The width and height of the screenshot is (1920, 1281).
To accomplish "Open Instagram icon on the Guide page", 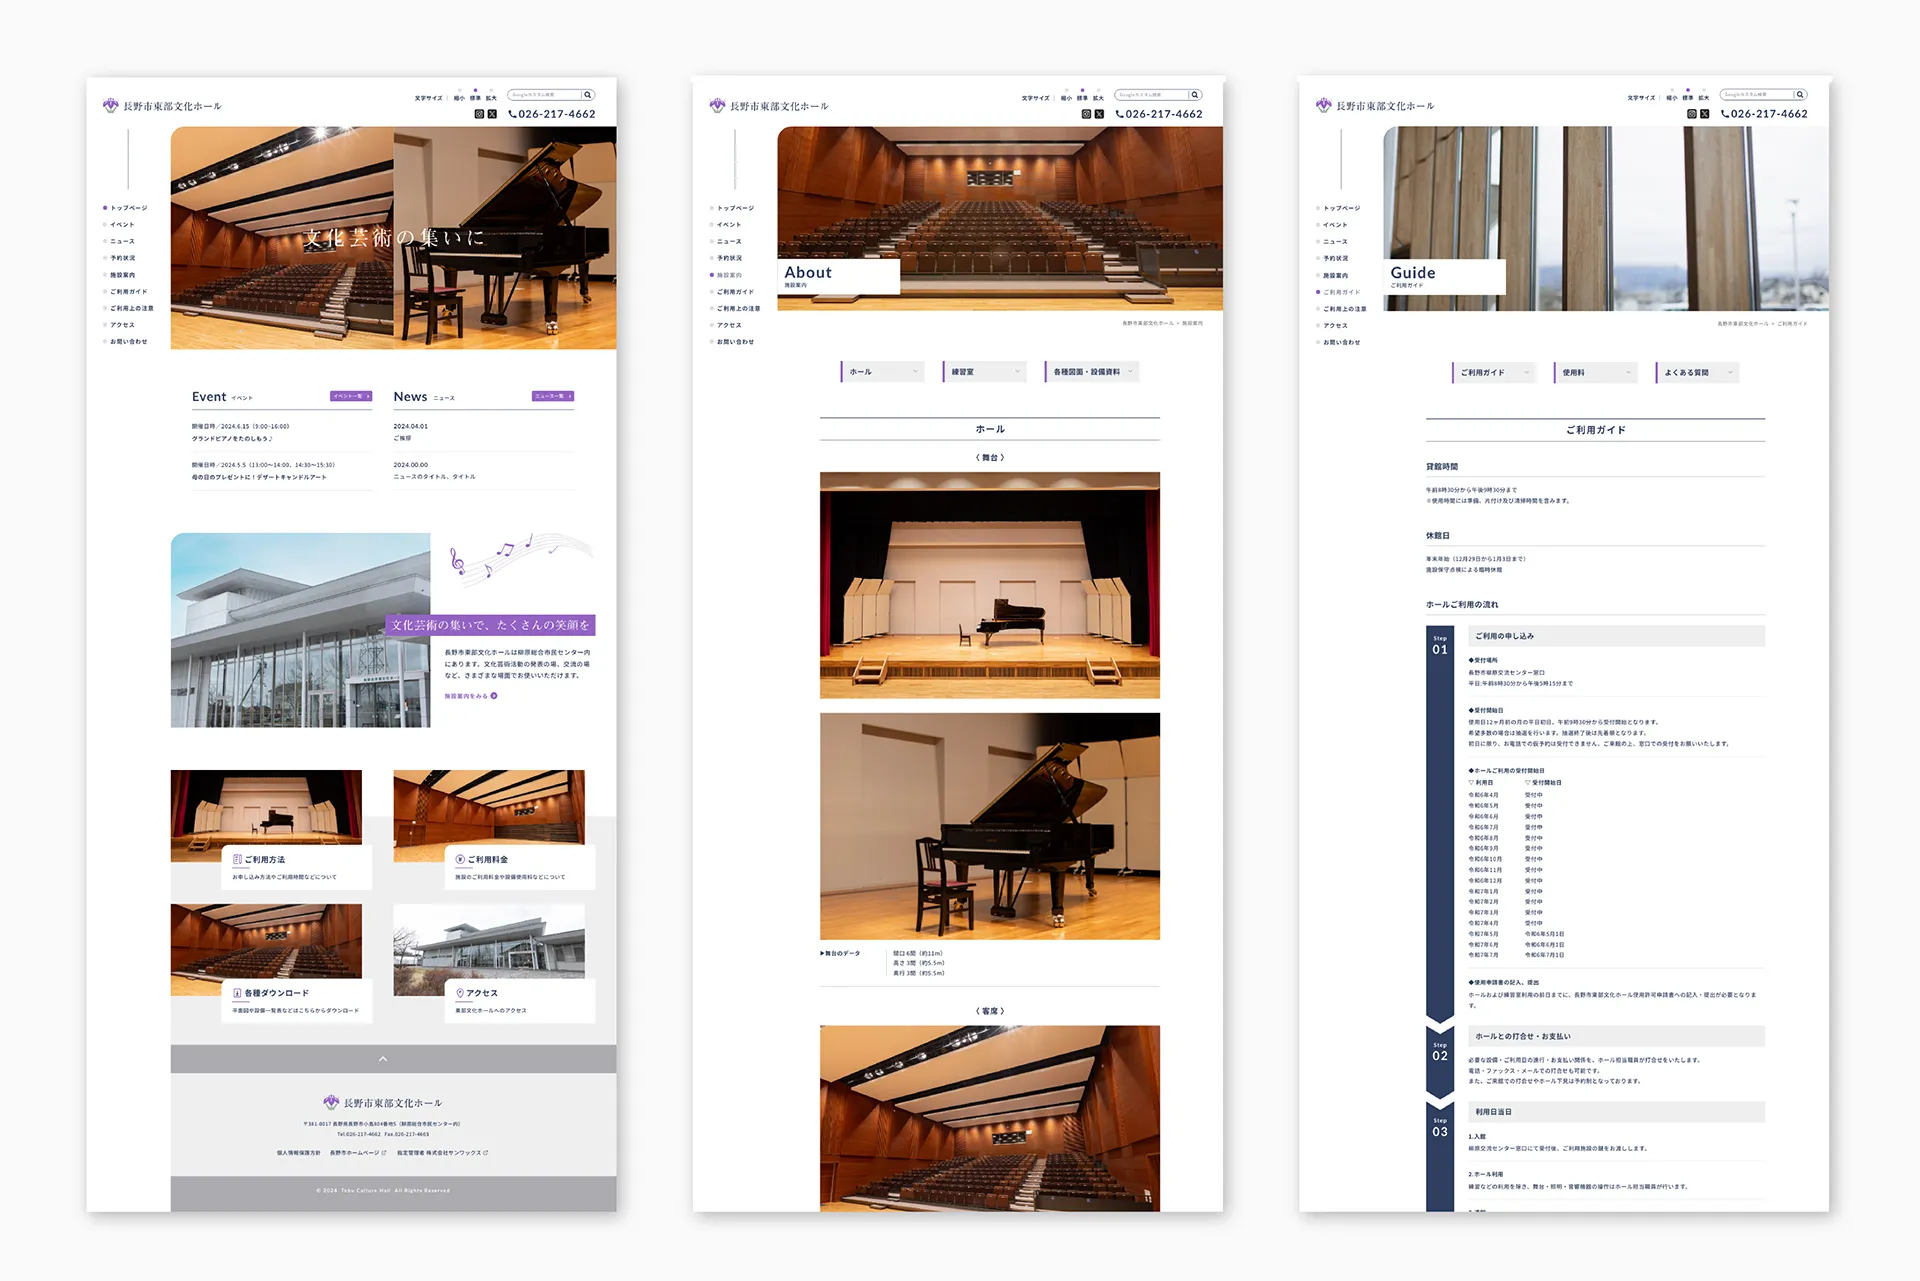I will [1692, 114].
